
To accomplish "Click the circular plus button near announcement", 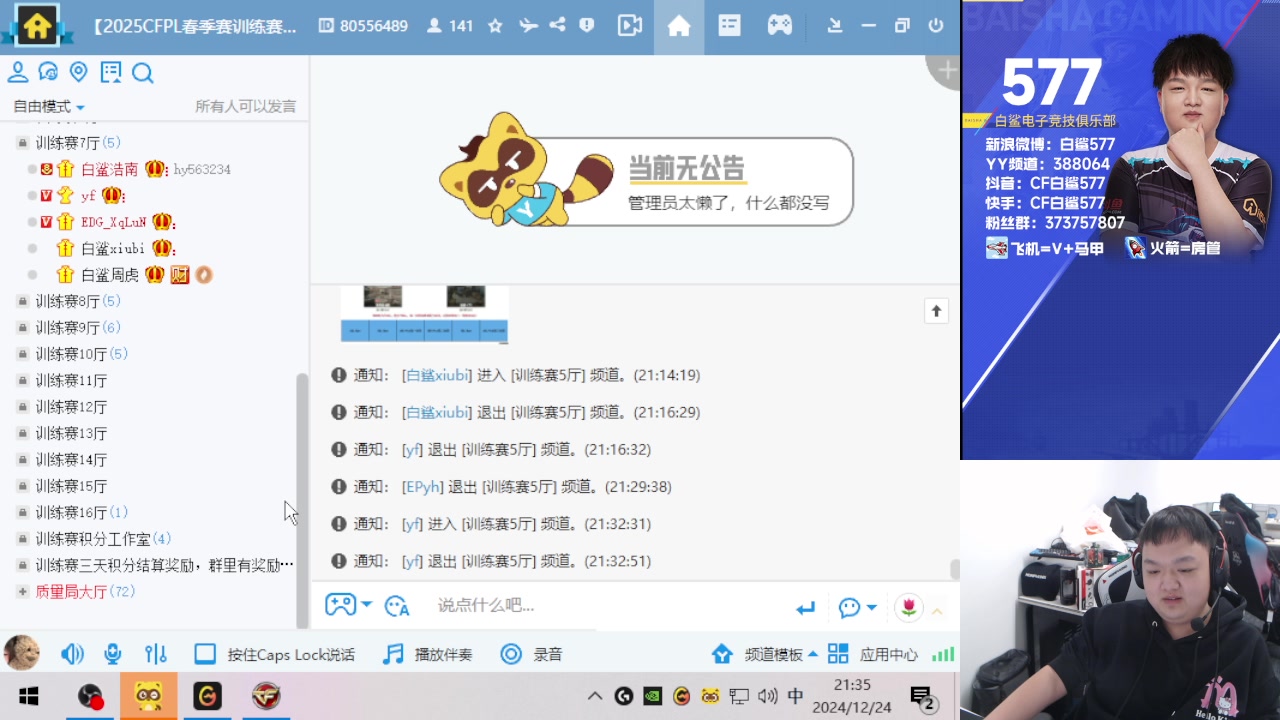I will pyautogui.click(x=944, y=71).
